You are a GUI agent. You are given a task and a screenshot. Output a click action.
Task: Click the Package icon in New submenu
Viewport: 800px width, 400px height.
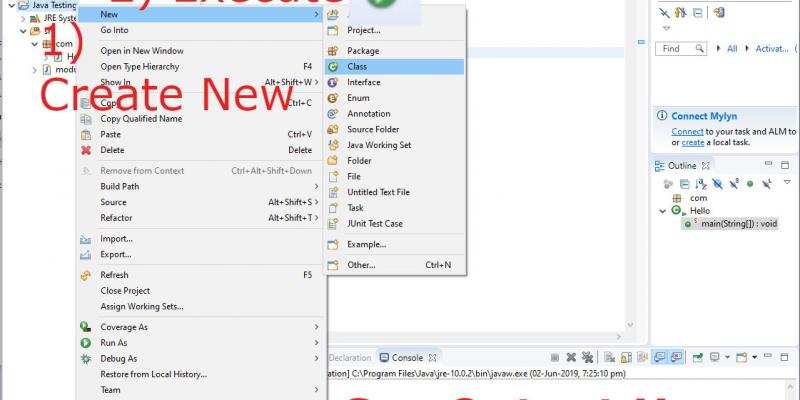pos(333,51)
